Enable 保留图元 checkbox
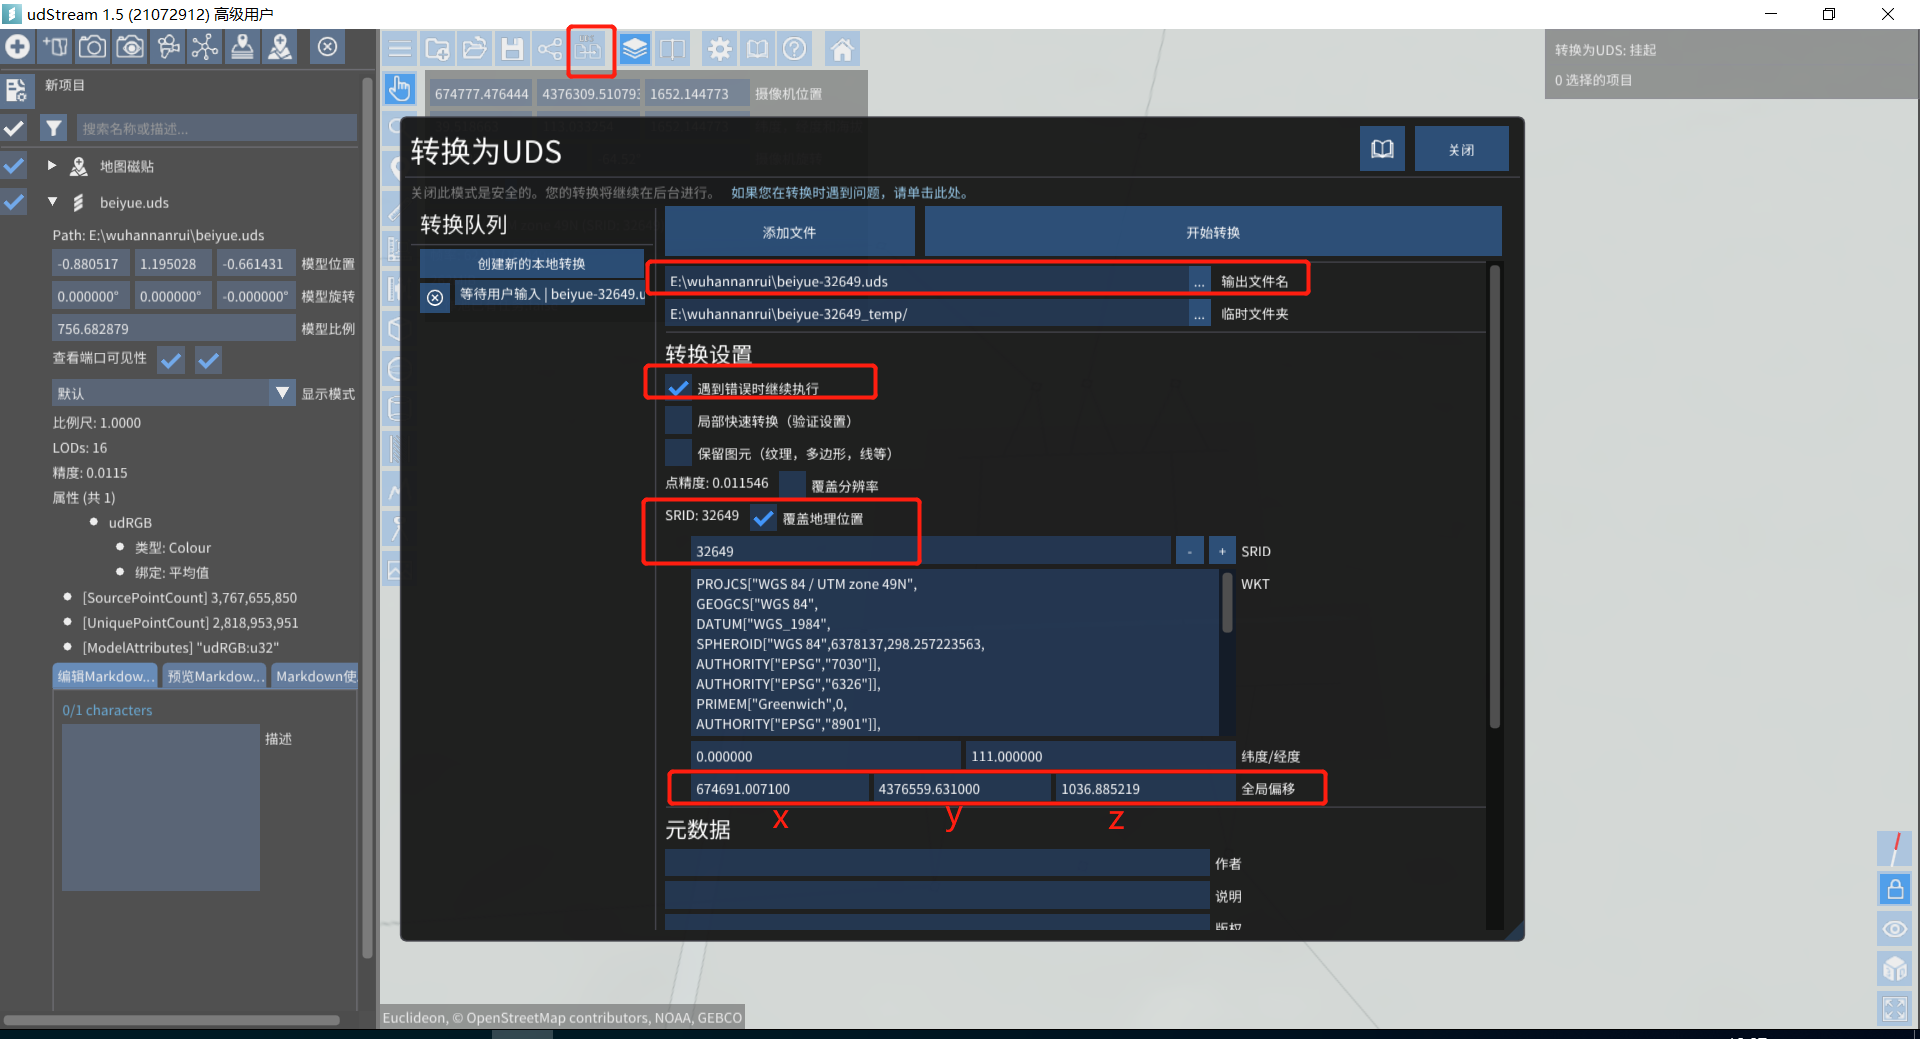Image resolution: width=1920 pixels, height=1039 pixels. tap(678, 453)
